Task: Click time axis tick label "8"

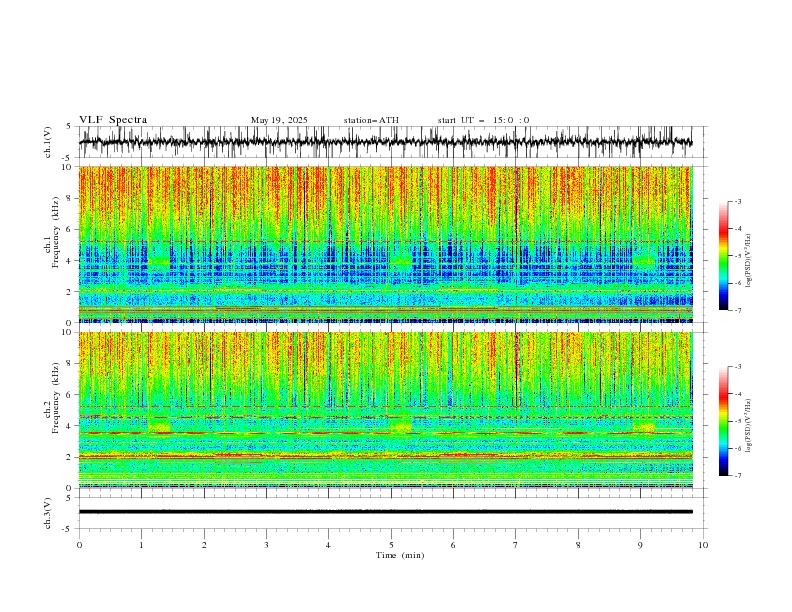Action: (x=578, y=545)
